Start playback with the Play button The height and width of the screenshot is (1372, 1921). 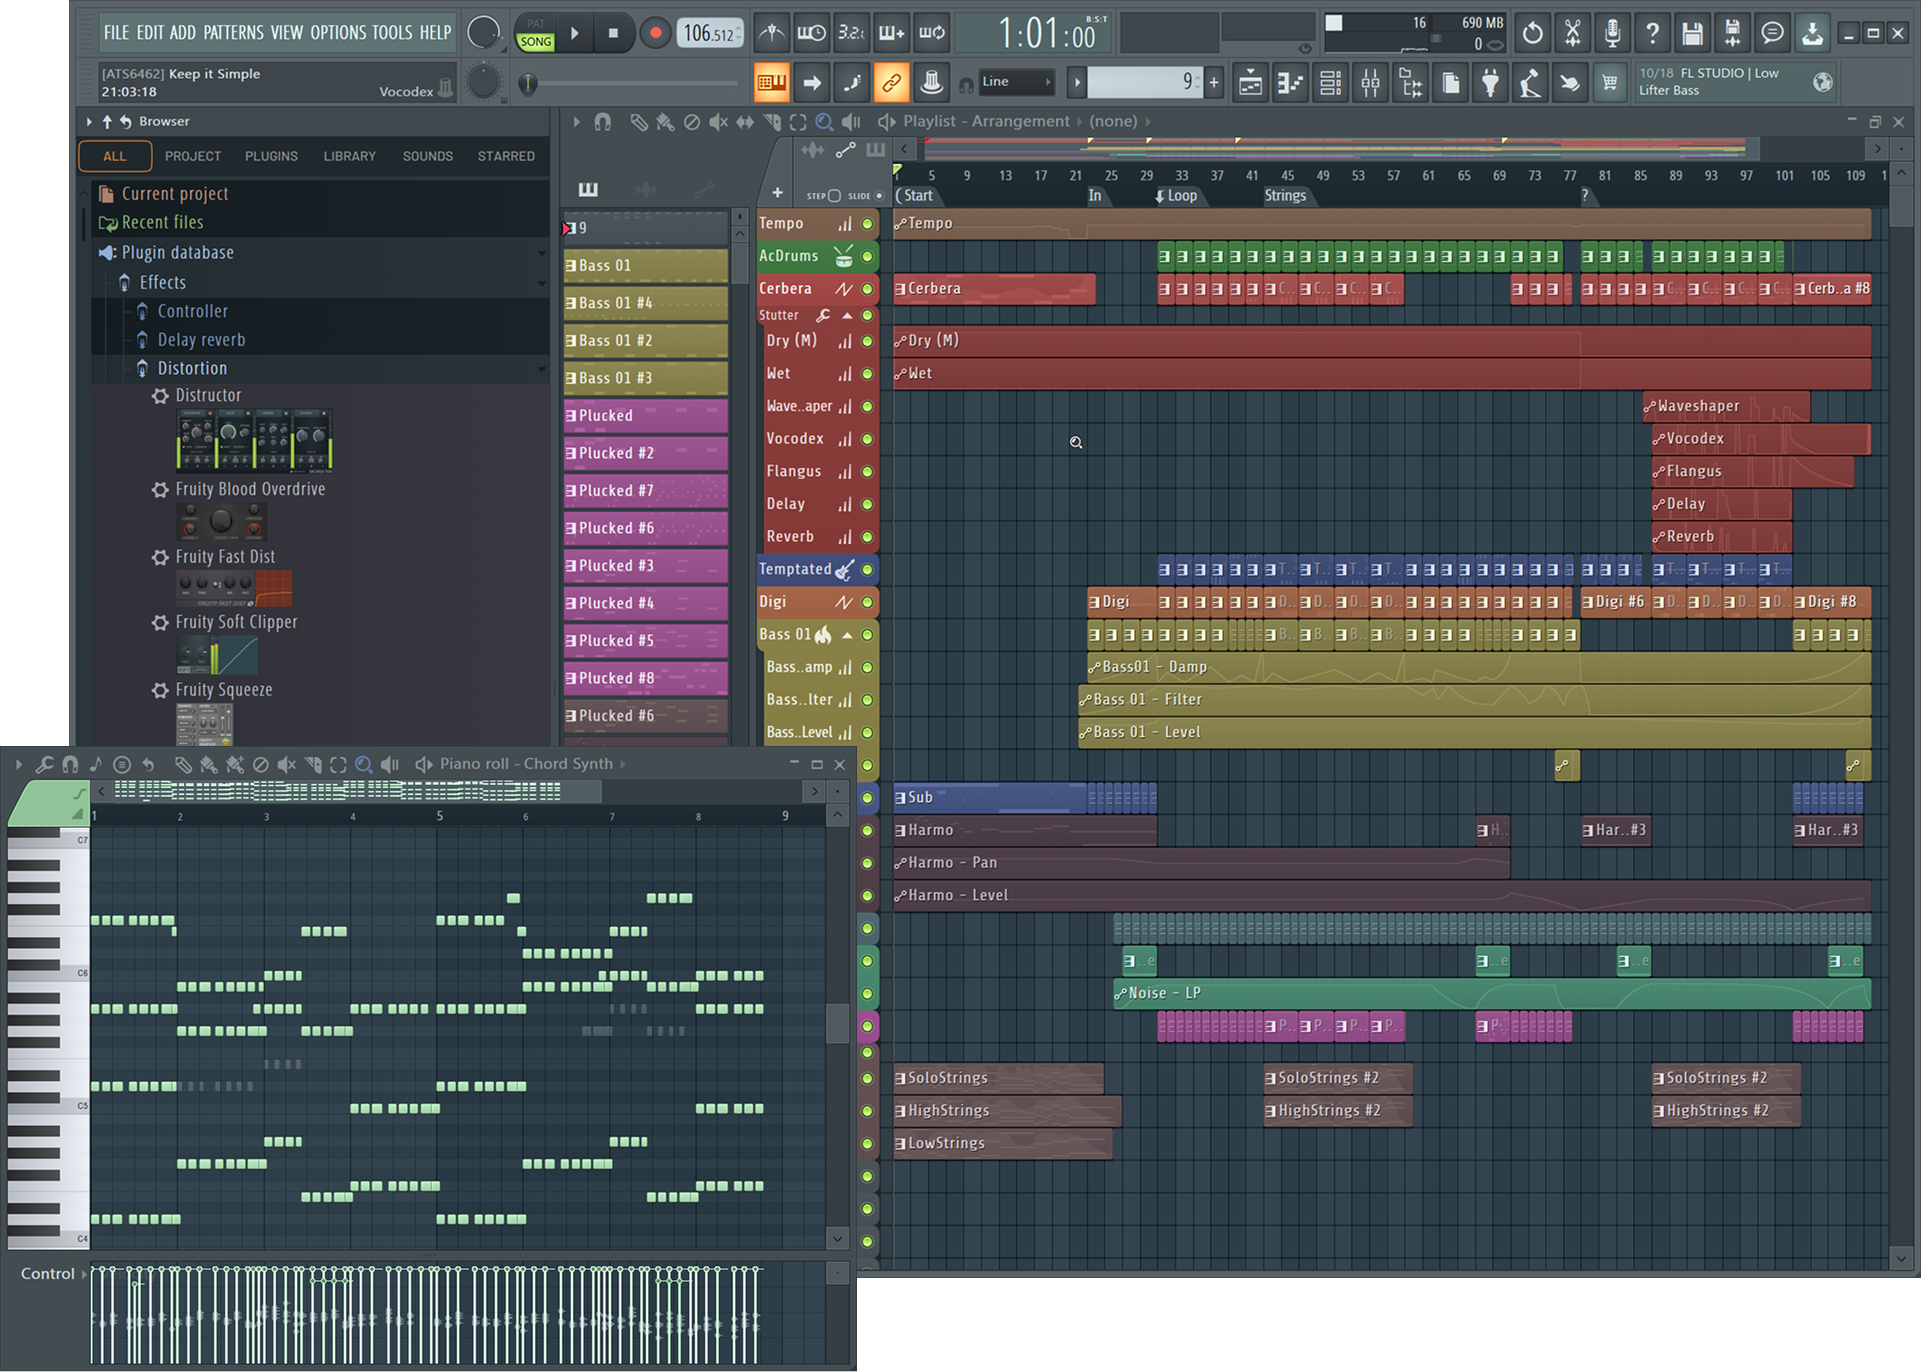point(575,33)
